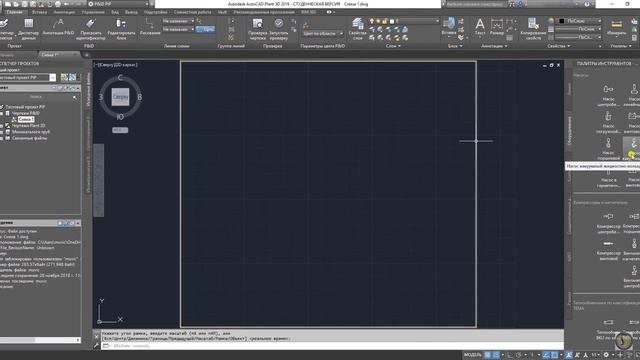Select the Измерить utility tool

click(616, 28)
